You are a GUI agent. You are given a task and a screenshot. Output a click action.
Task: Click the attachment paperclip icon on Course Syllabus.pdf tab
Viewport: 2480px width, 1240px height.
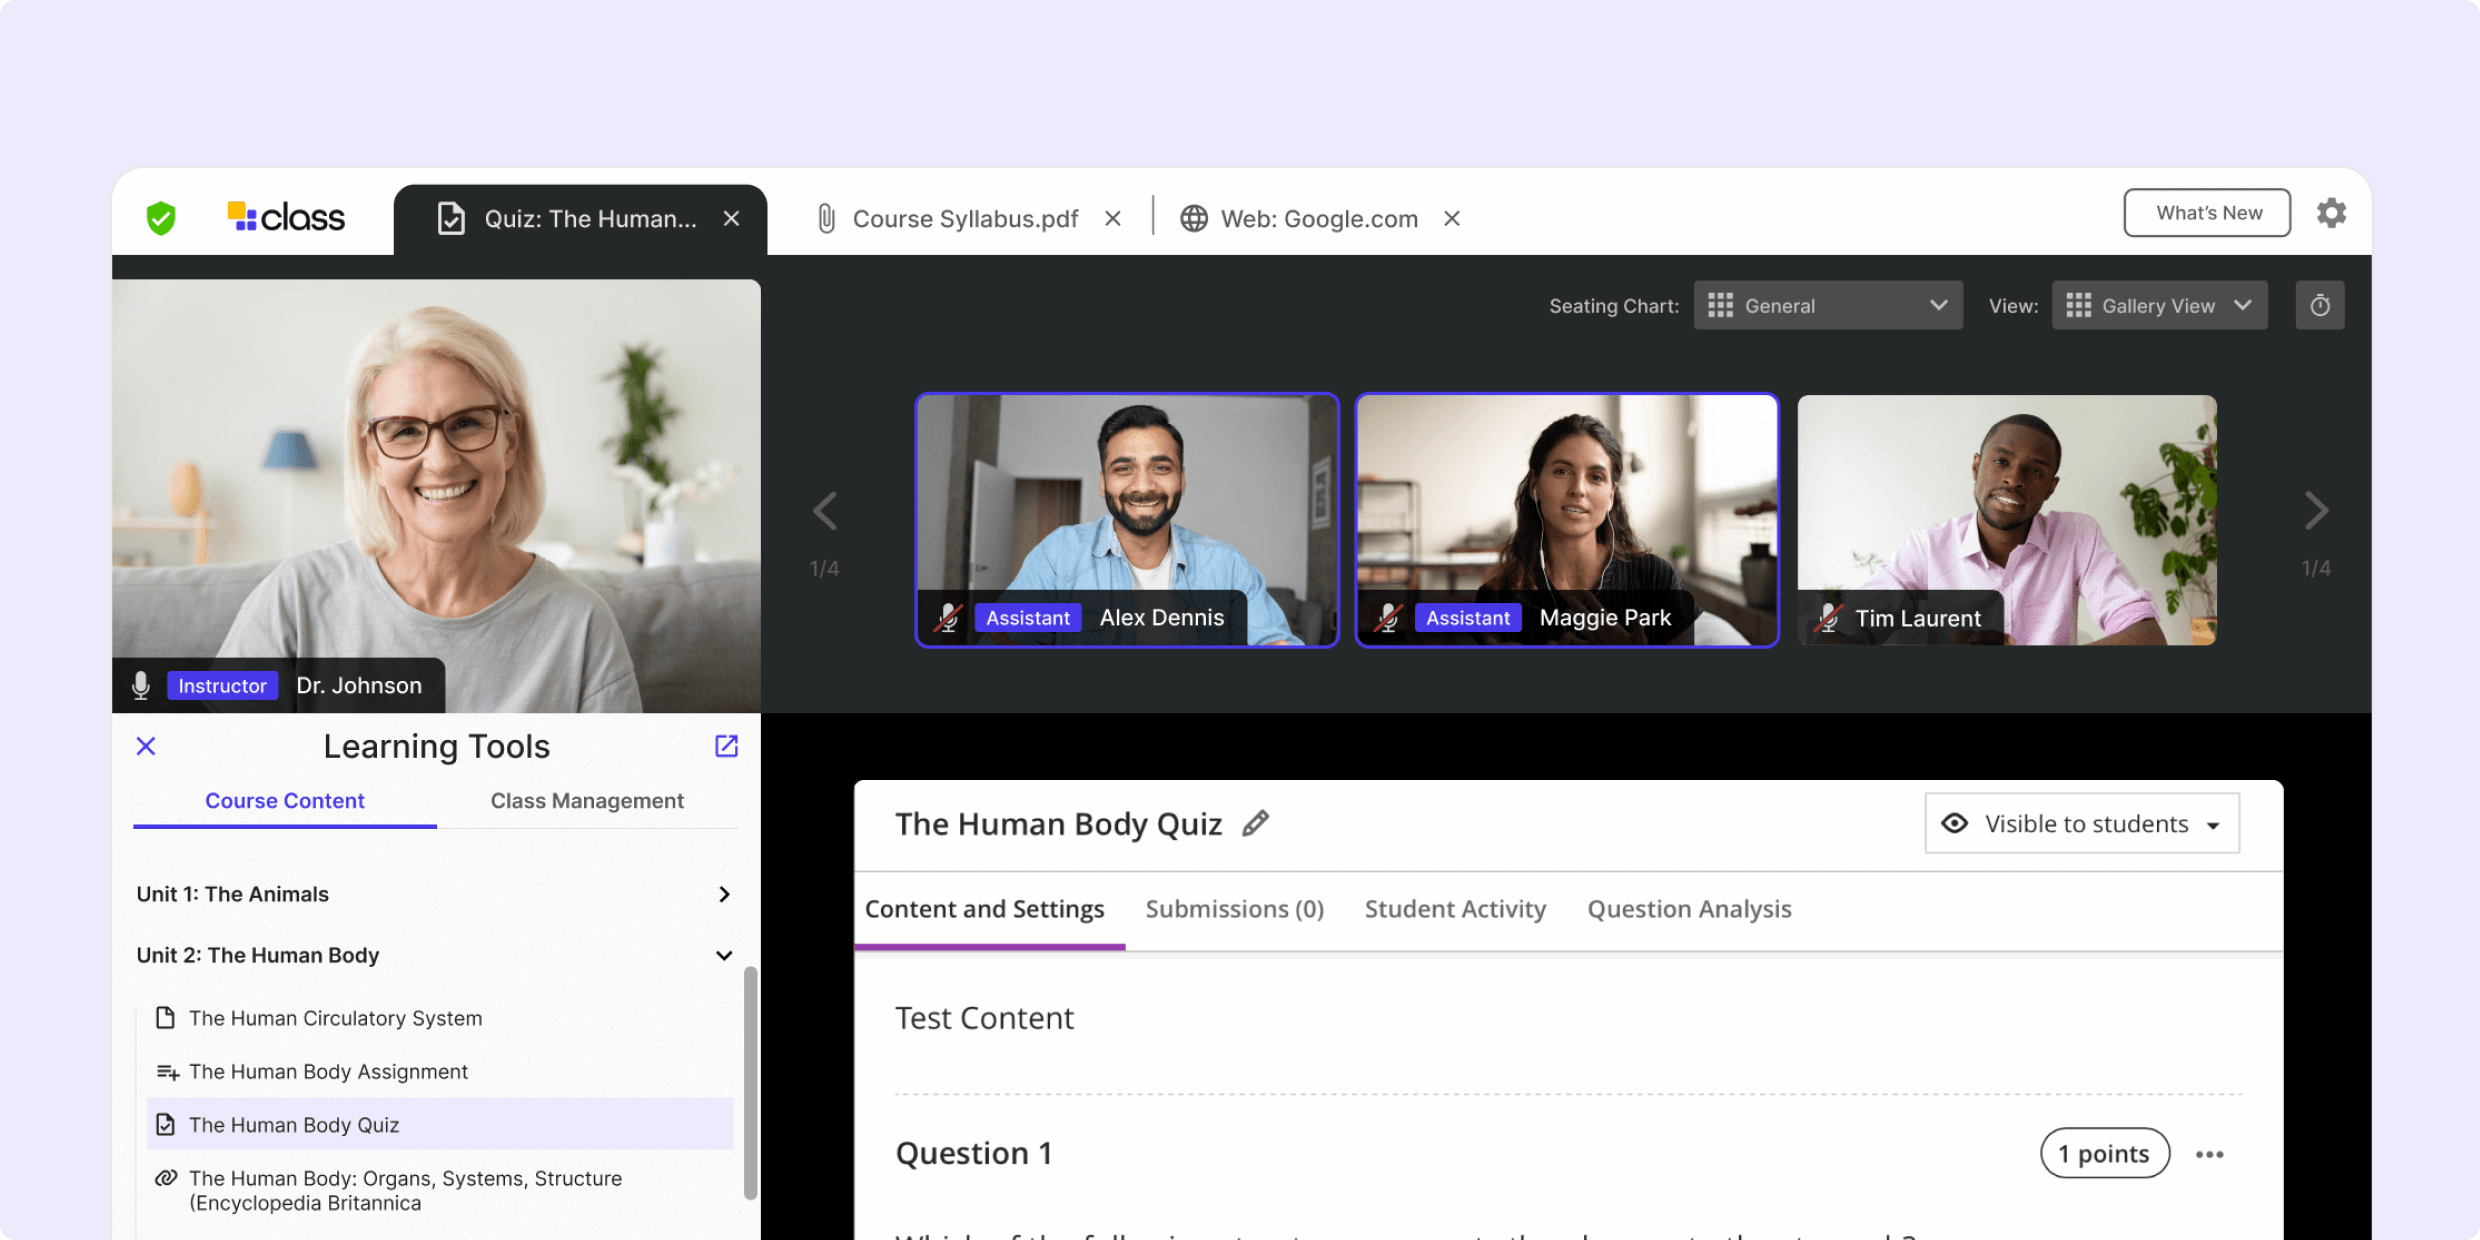tap(826, 218)
